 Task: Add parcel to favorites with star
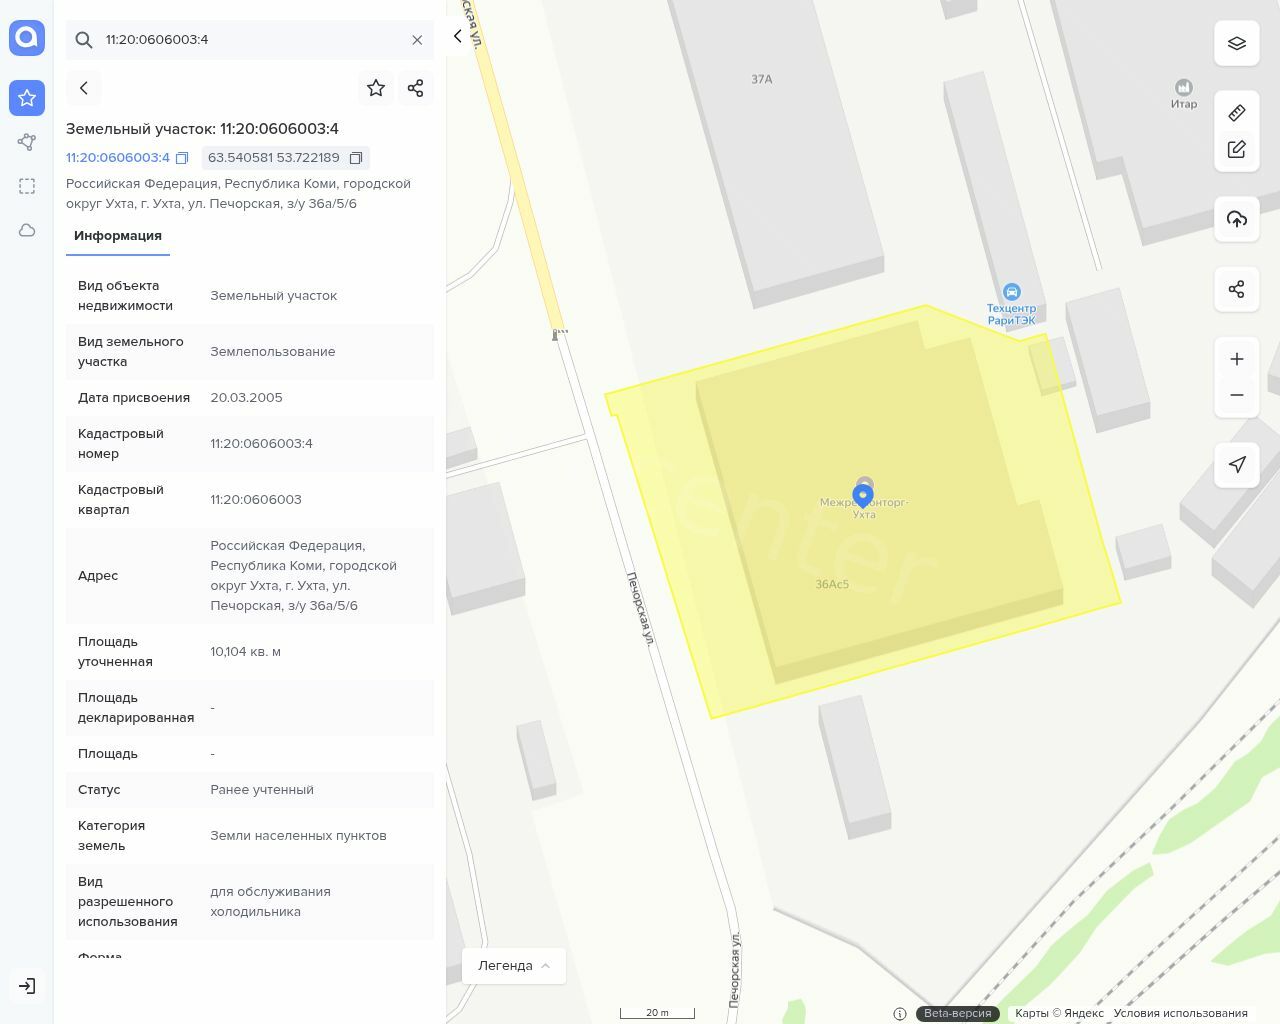376,88
